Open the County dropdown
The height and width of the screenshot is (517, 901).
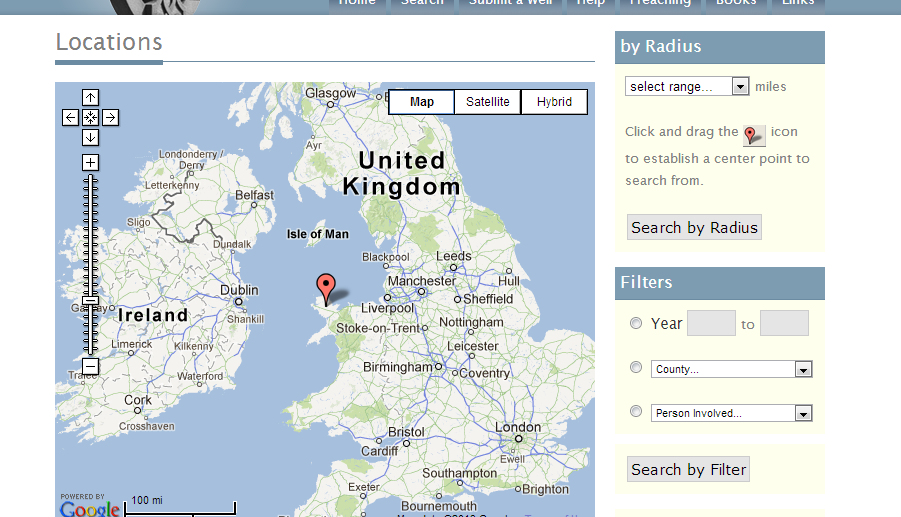731,369
